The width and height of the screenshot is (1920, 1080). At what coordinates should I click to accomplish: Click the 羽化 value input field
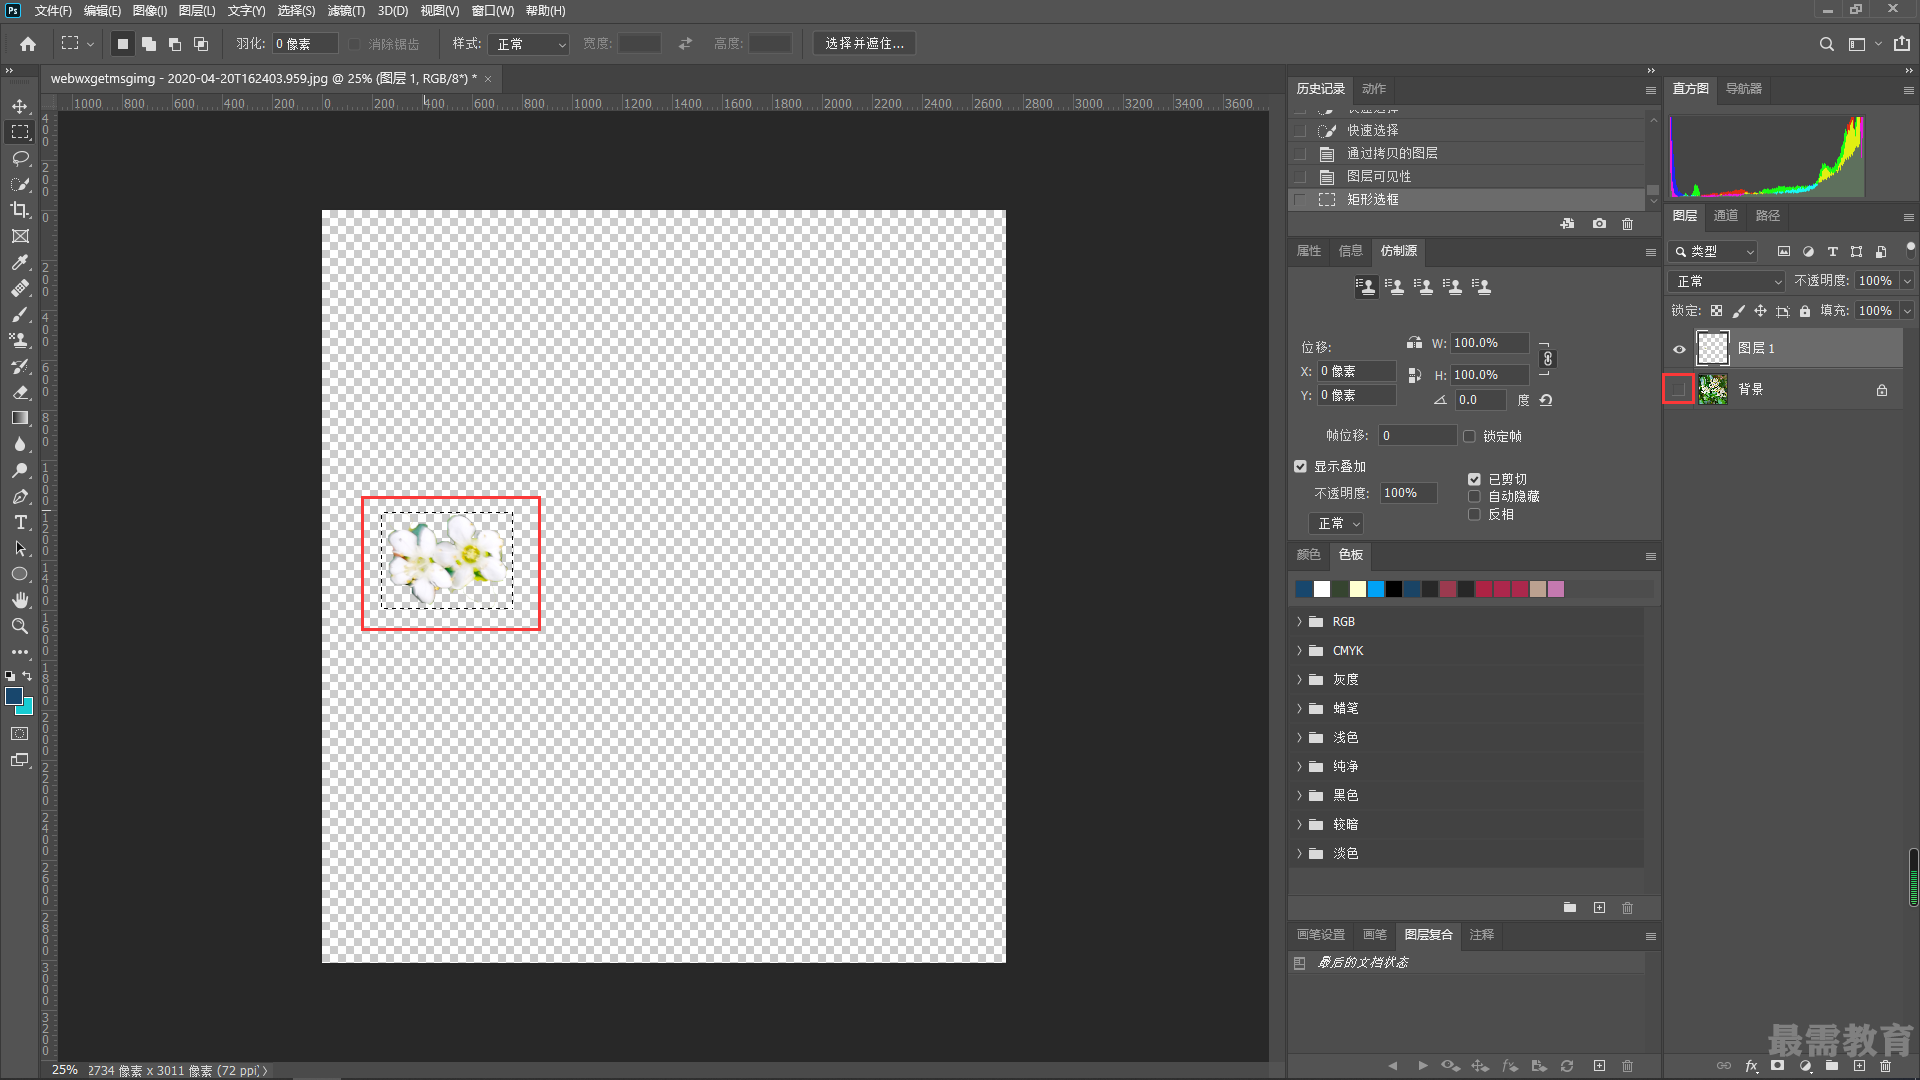point(305,44)
